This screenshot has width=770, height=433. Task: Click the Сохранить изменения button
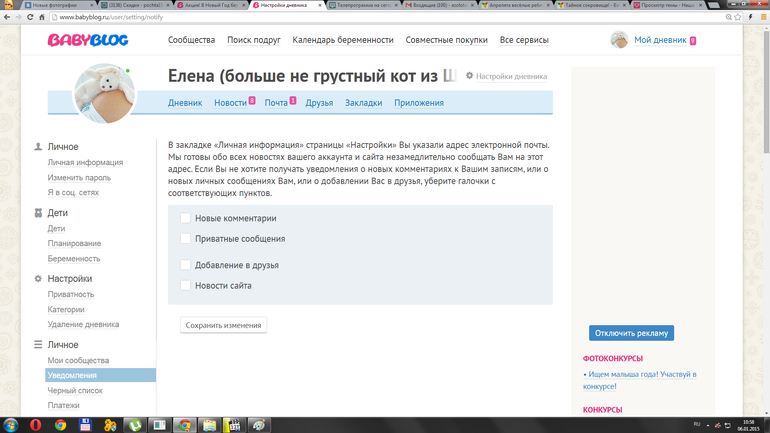(x=223, y=325)
